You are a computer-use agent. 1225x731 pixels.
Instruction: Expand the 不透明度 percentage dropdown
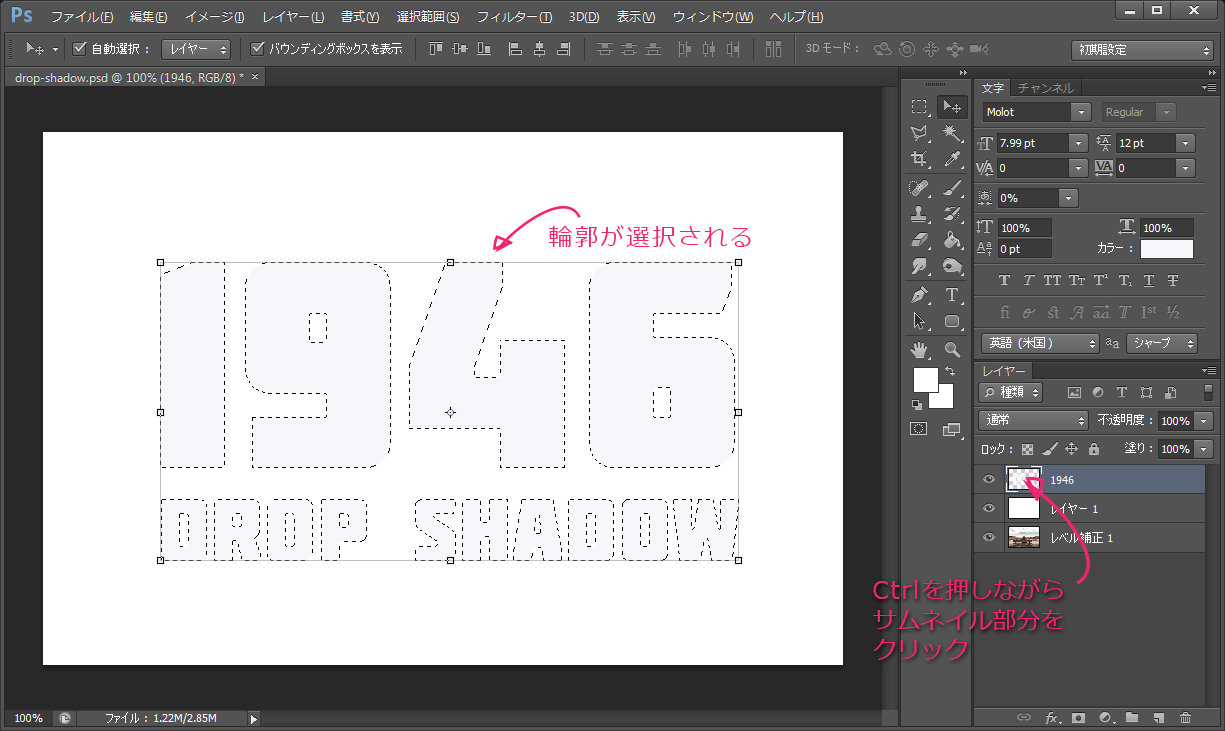(x=1205, y=420)
